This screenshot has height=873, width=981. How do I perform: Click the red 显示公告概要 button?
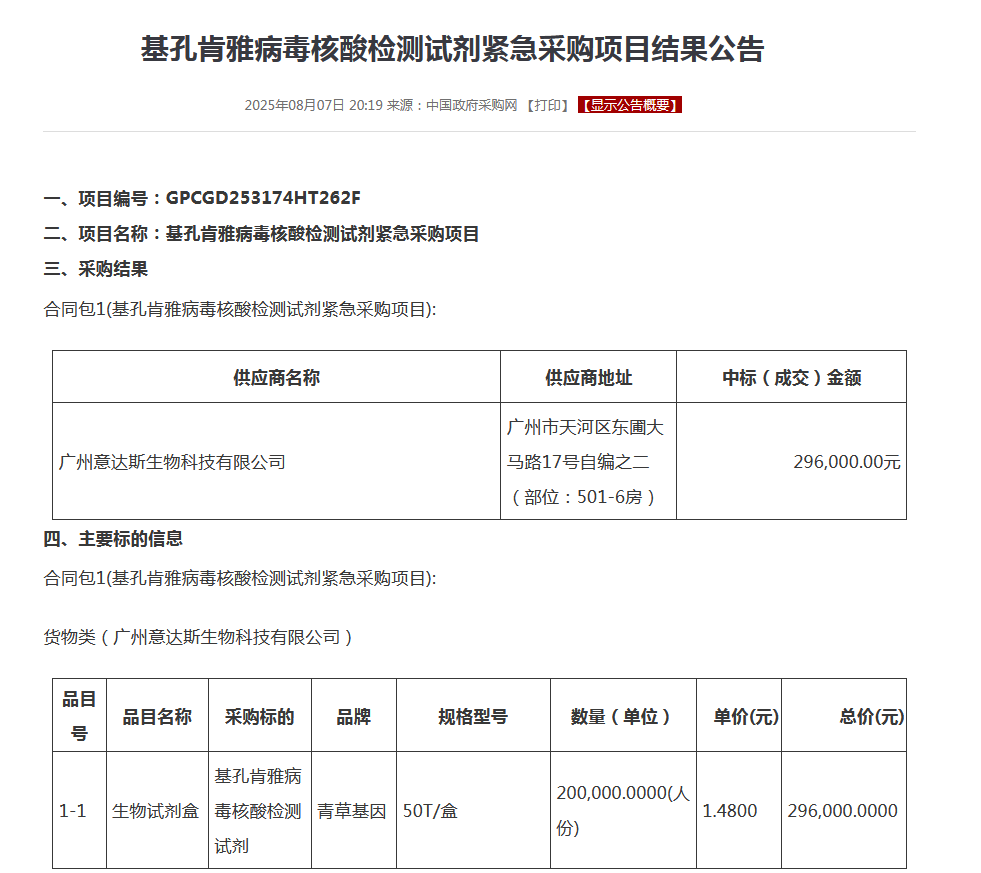tap(630, 105)
